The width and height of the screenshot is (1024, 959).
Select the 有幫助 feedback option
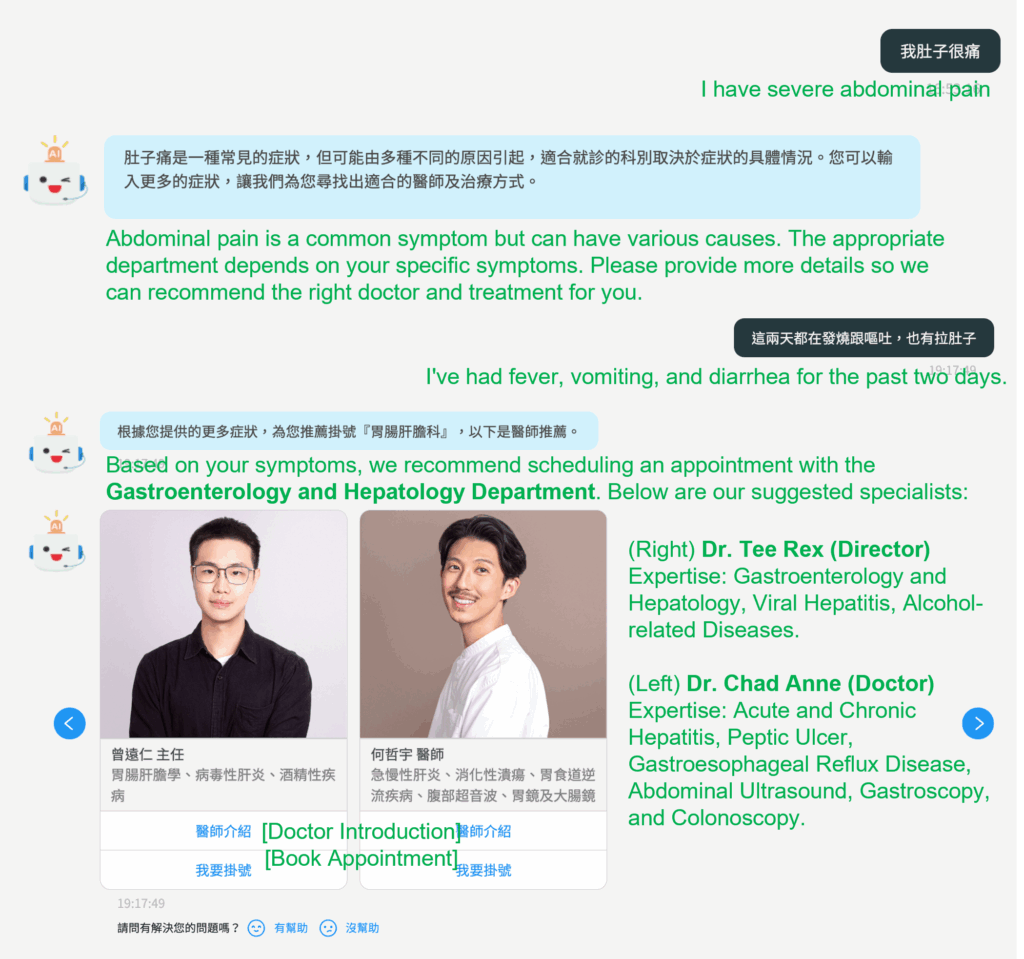291,928
